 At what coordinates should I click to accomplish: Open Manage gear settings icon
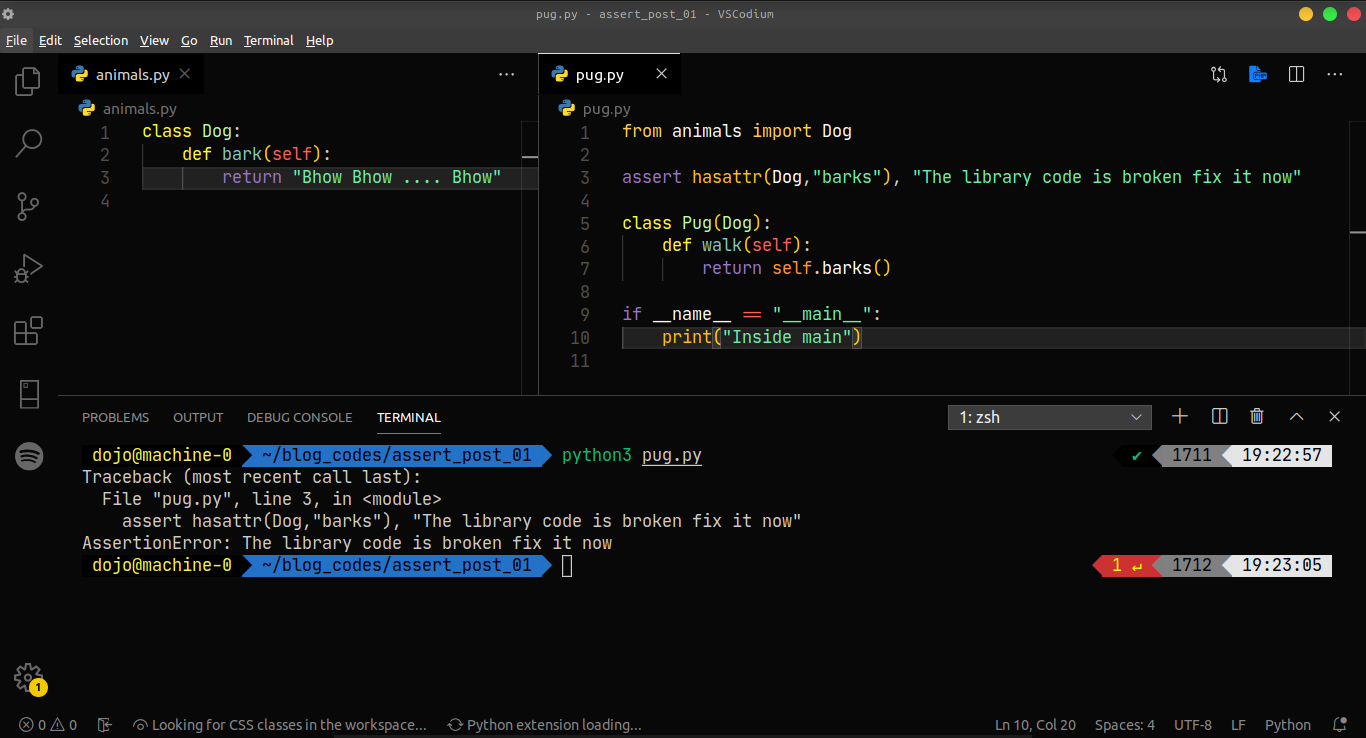coord(28,678)
